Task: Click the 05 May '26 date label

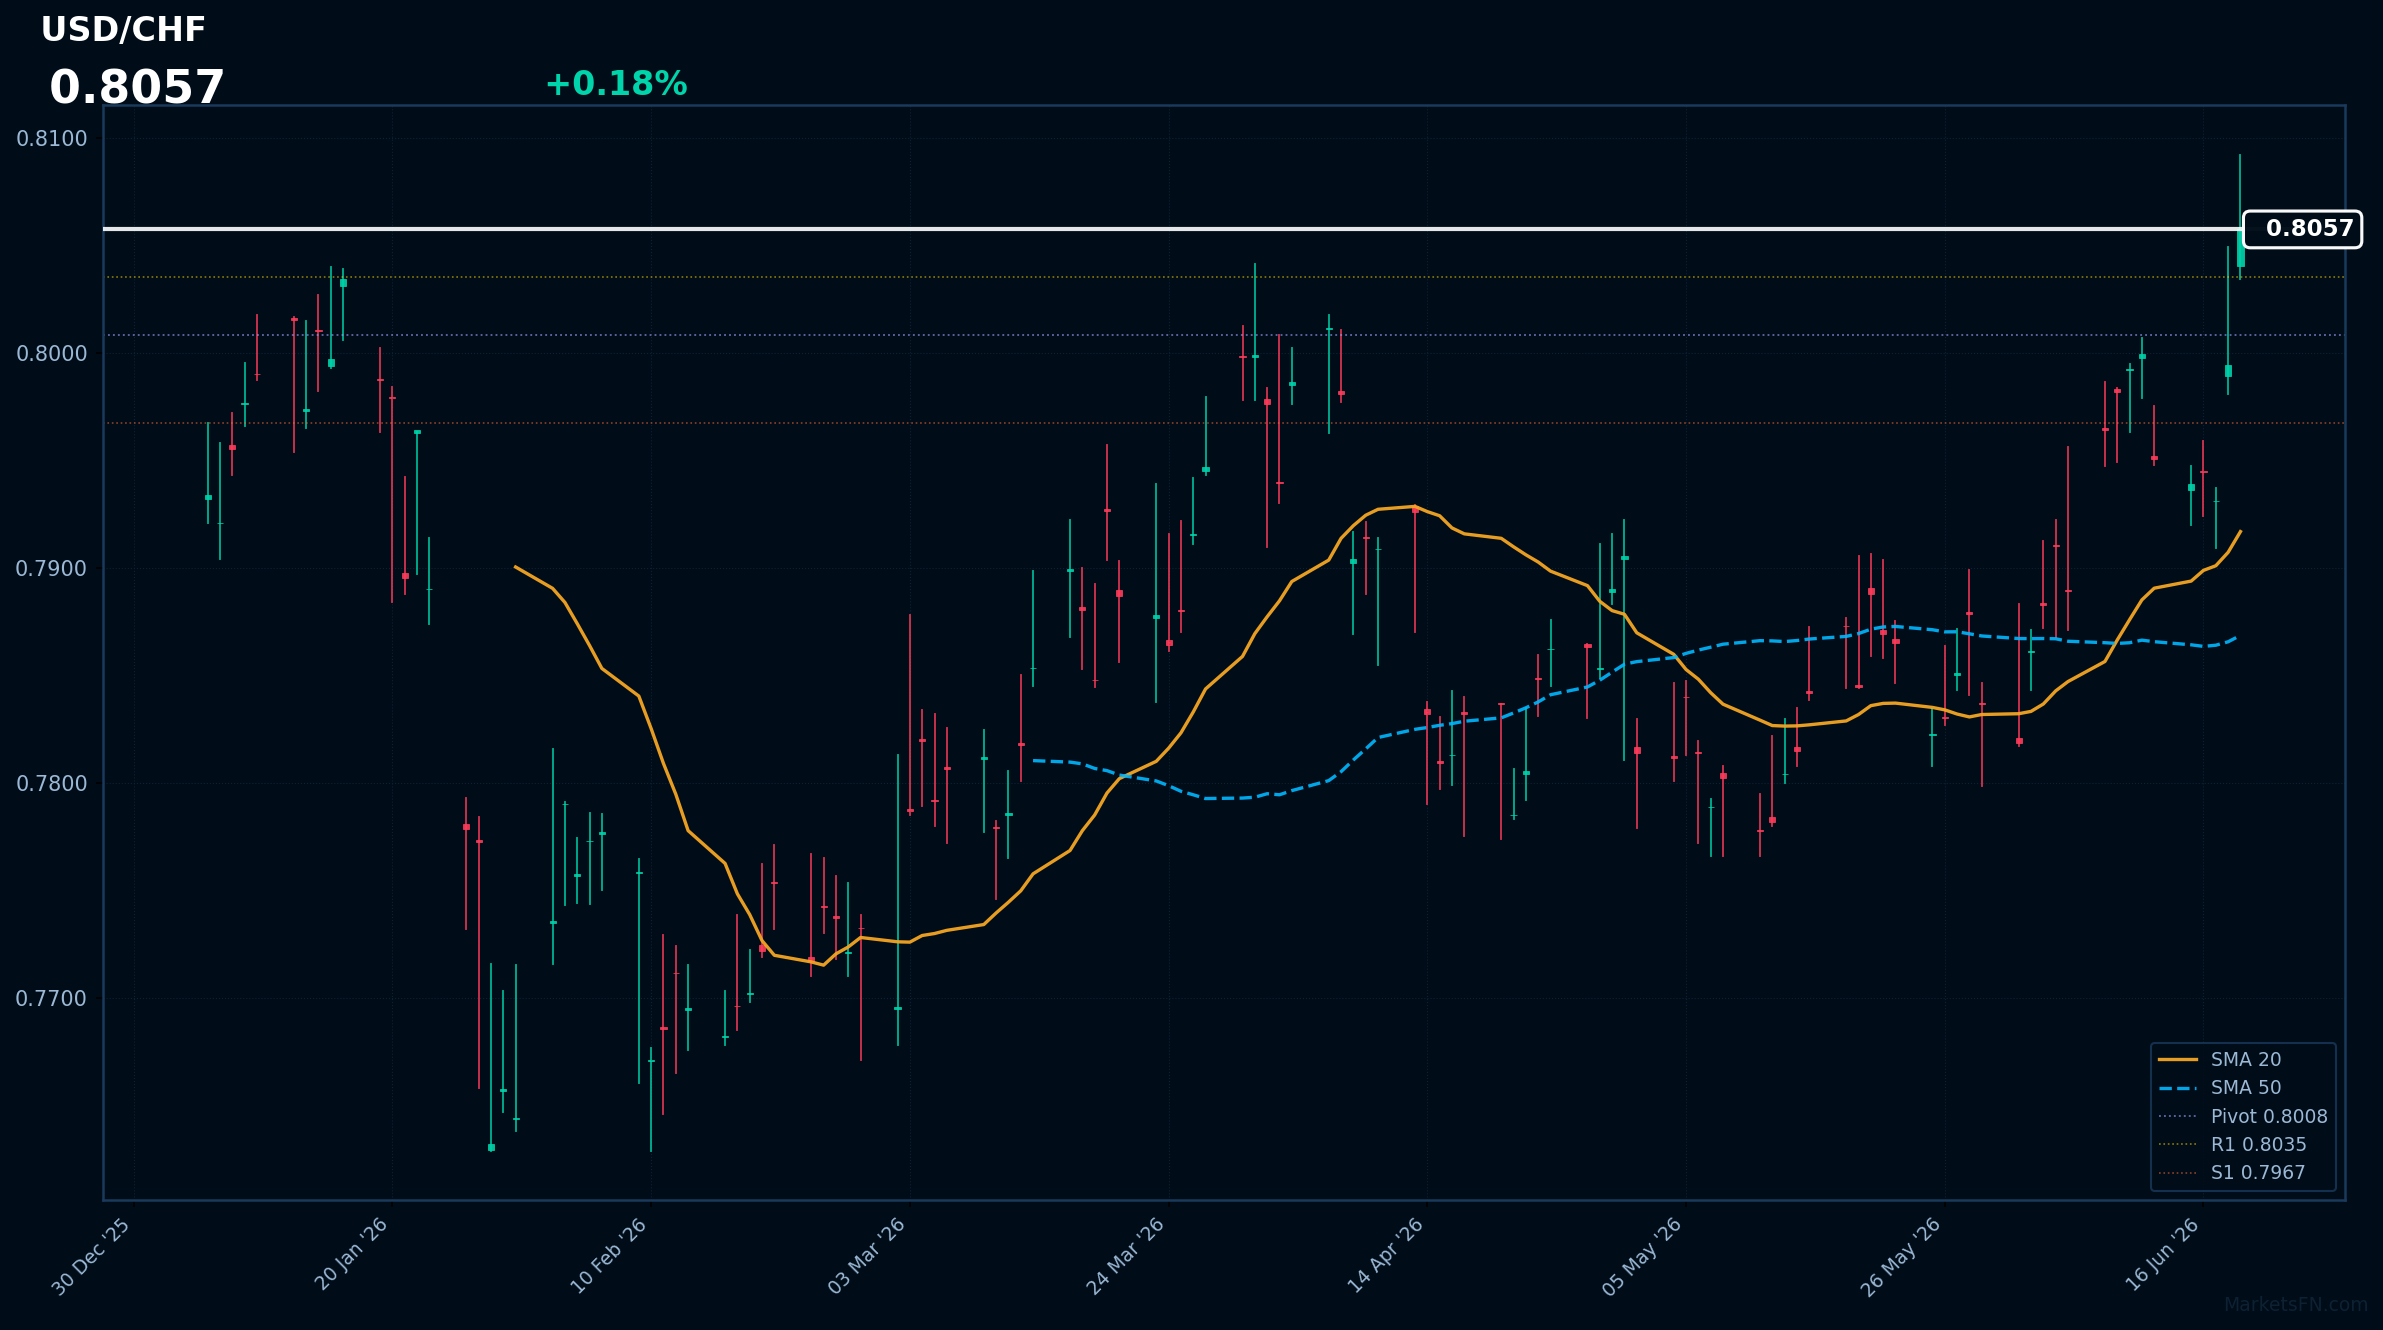Action: [1643, 1257]
